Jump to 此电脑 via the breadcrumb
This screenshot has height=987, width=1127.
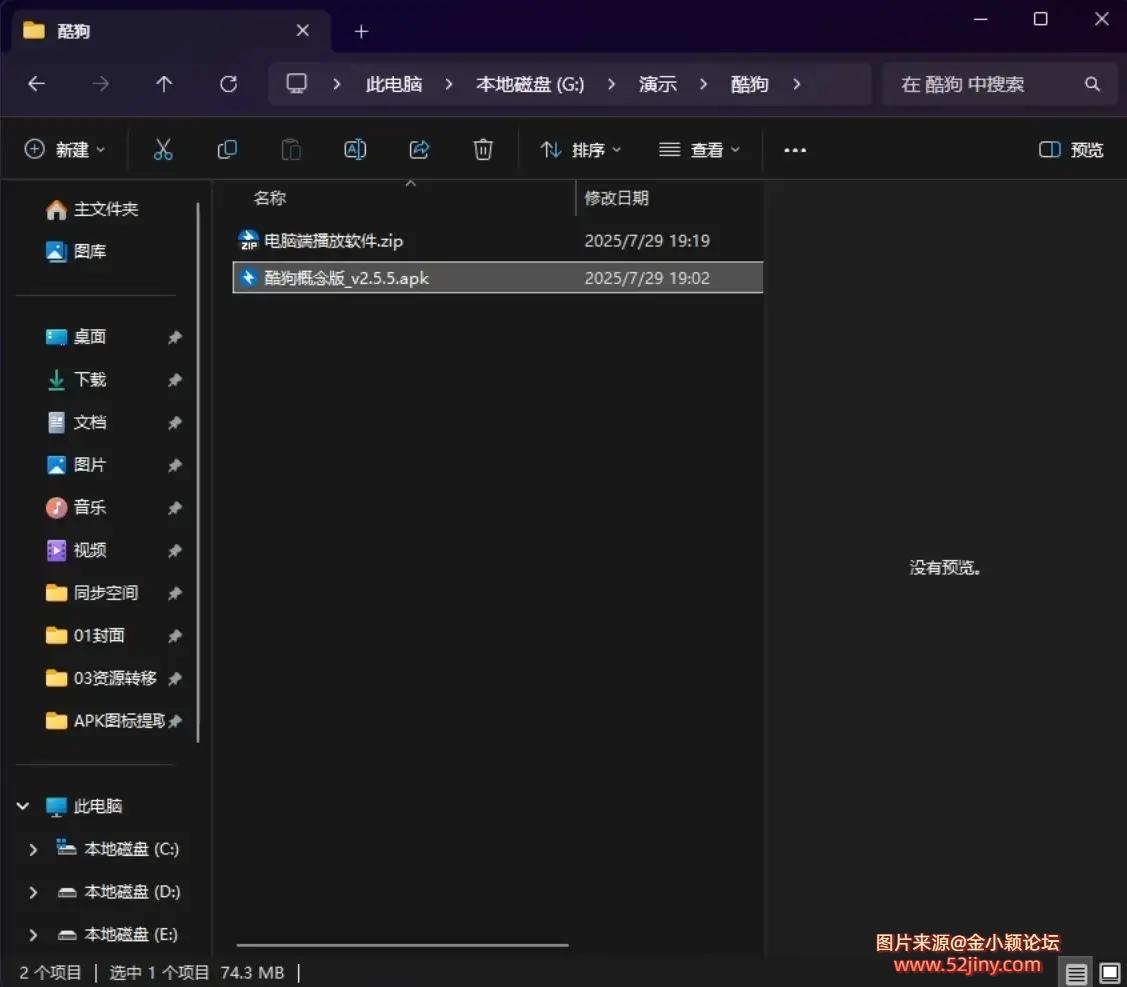pyautogui.click(x=393, y=84)
